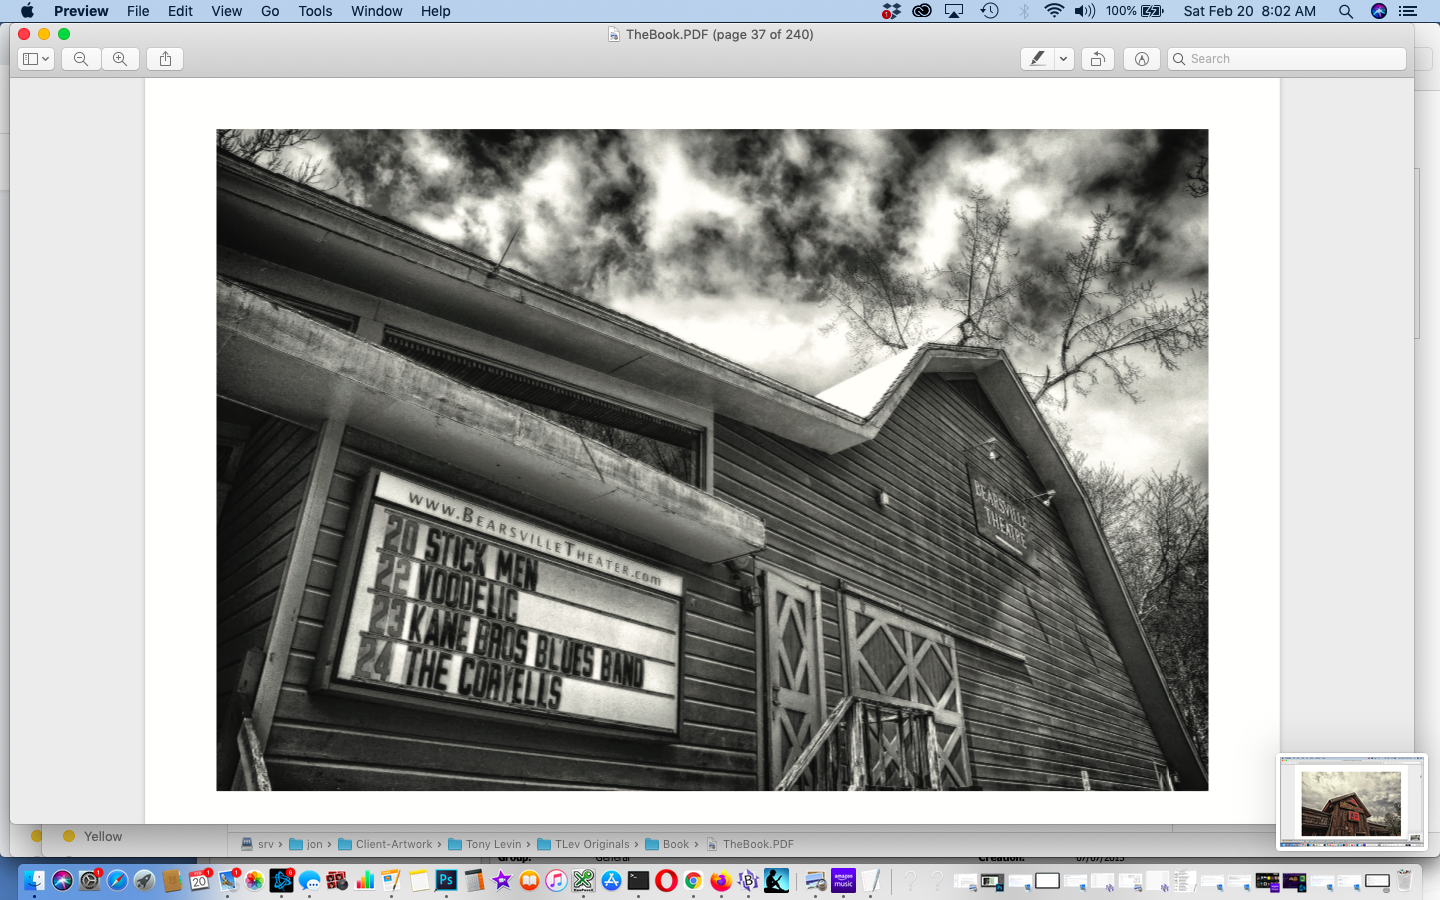Viewport: 1440px width, 900px height.
Task: Launch Siri from the Dock
Action: [x=62, y=880]
